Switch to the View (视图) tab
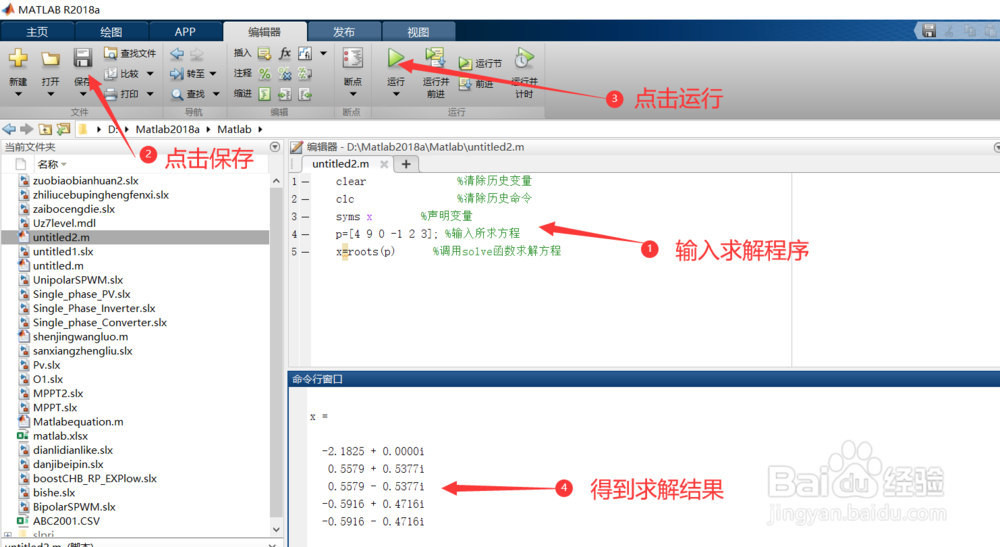This screenshot has width=1000, height=547. (418, 32)
